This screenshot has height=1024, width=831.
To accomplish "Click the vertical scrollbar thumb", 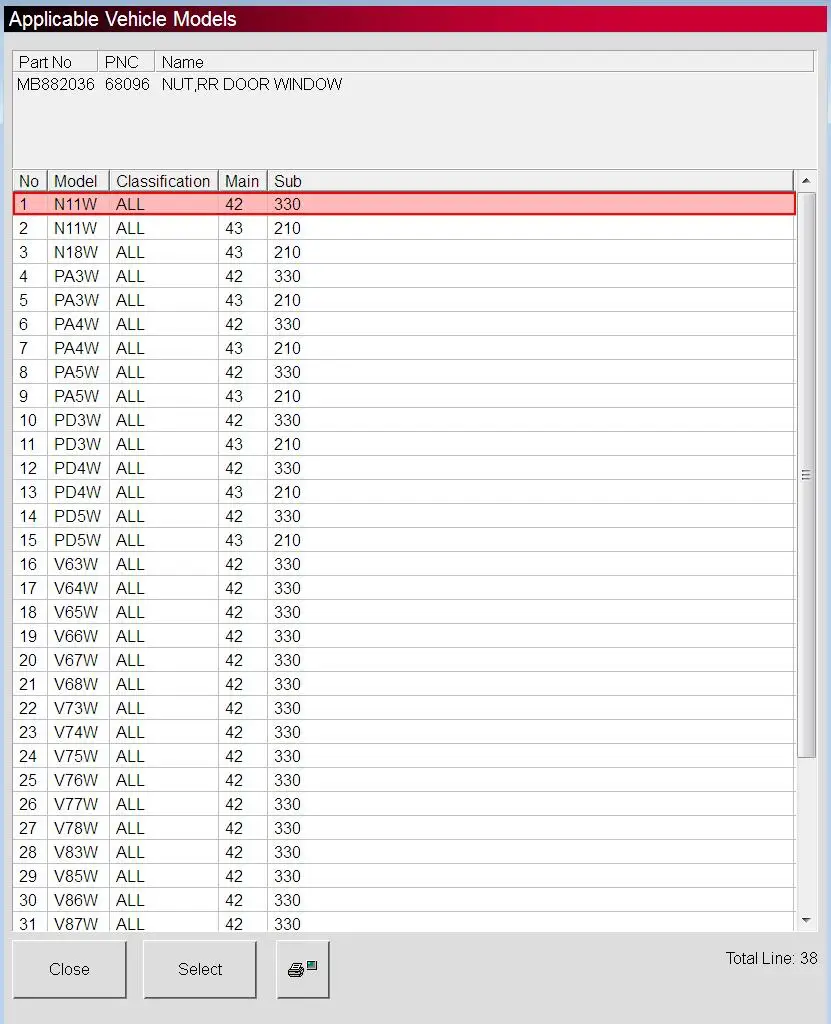I will click(806, 475).
